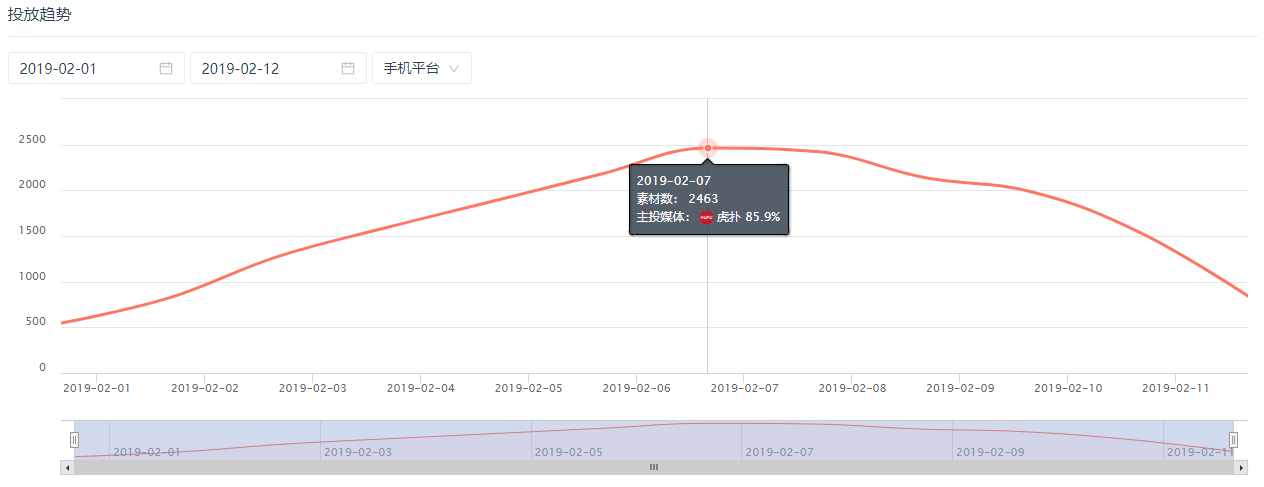The height and width of the screenshot is (487, 1264).
Task: Open calendar icon for start date 2019-02-01
Action: pyautogui.click(x=166, y=68)
